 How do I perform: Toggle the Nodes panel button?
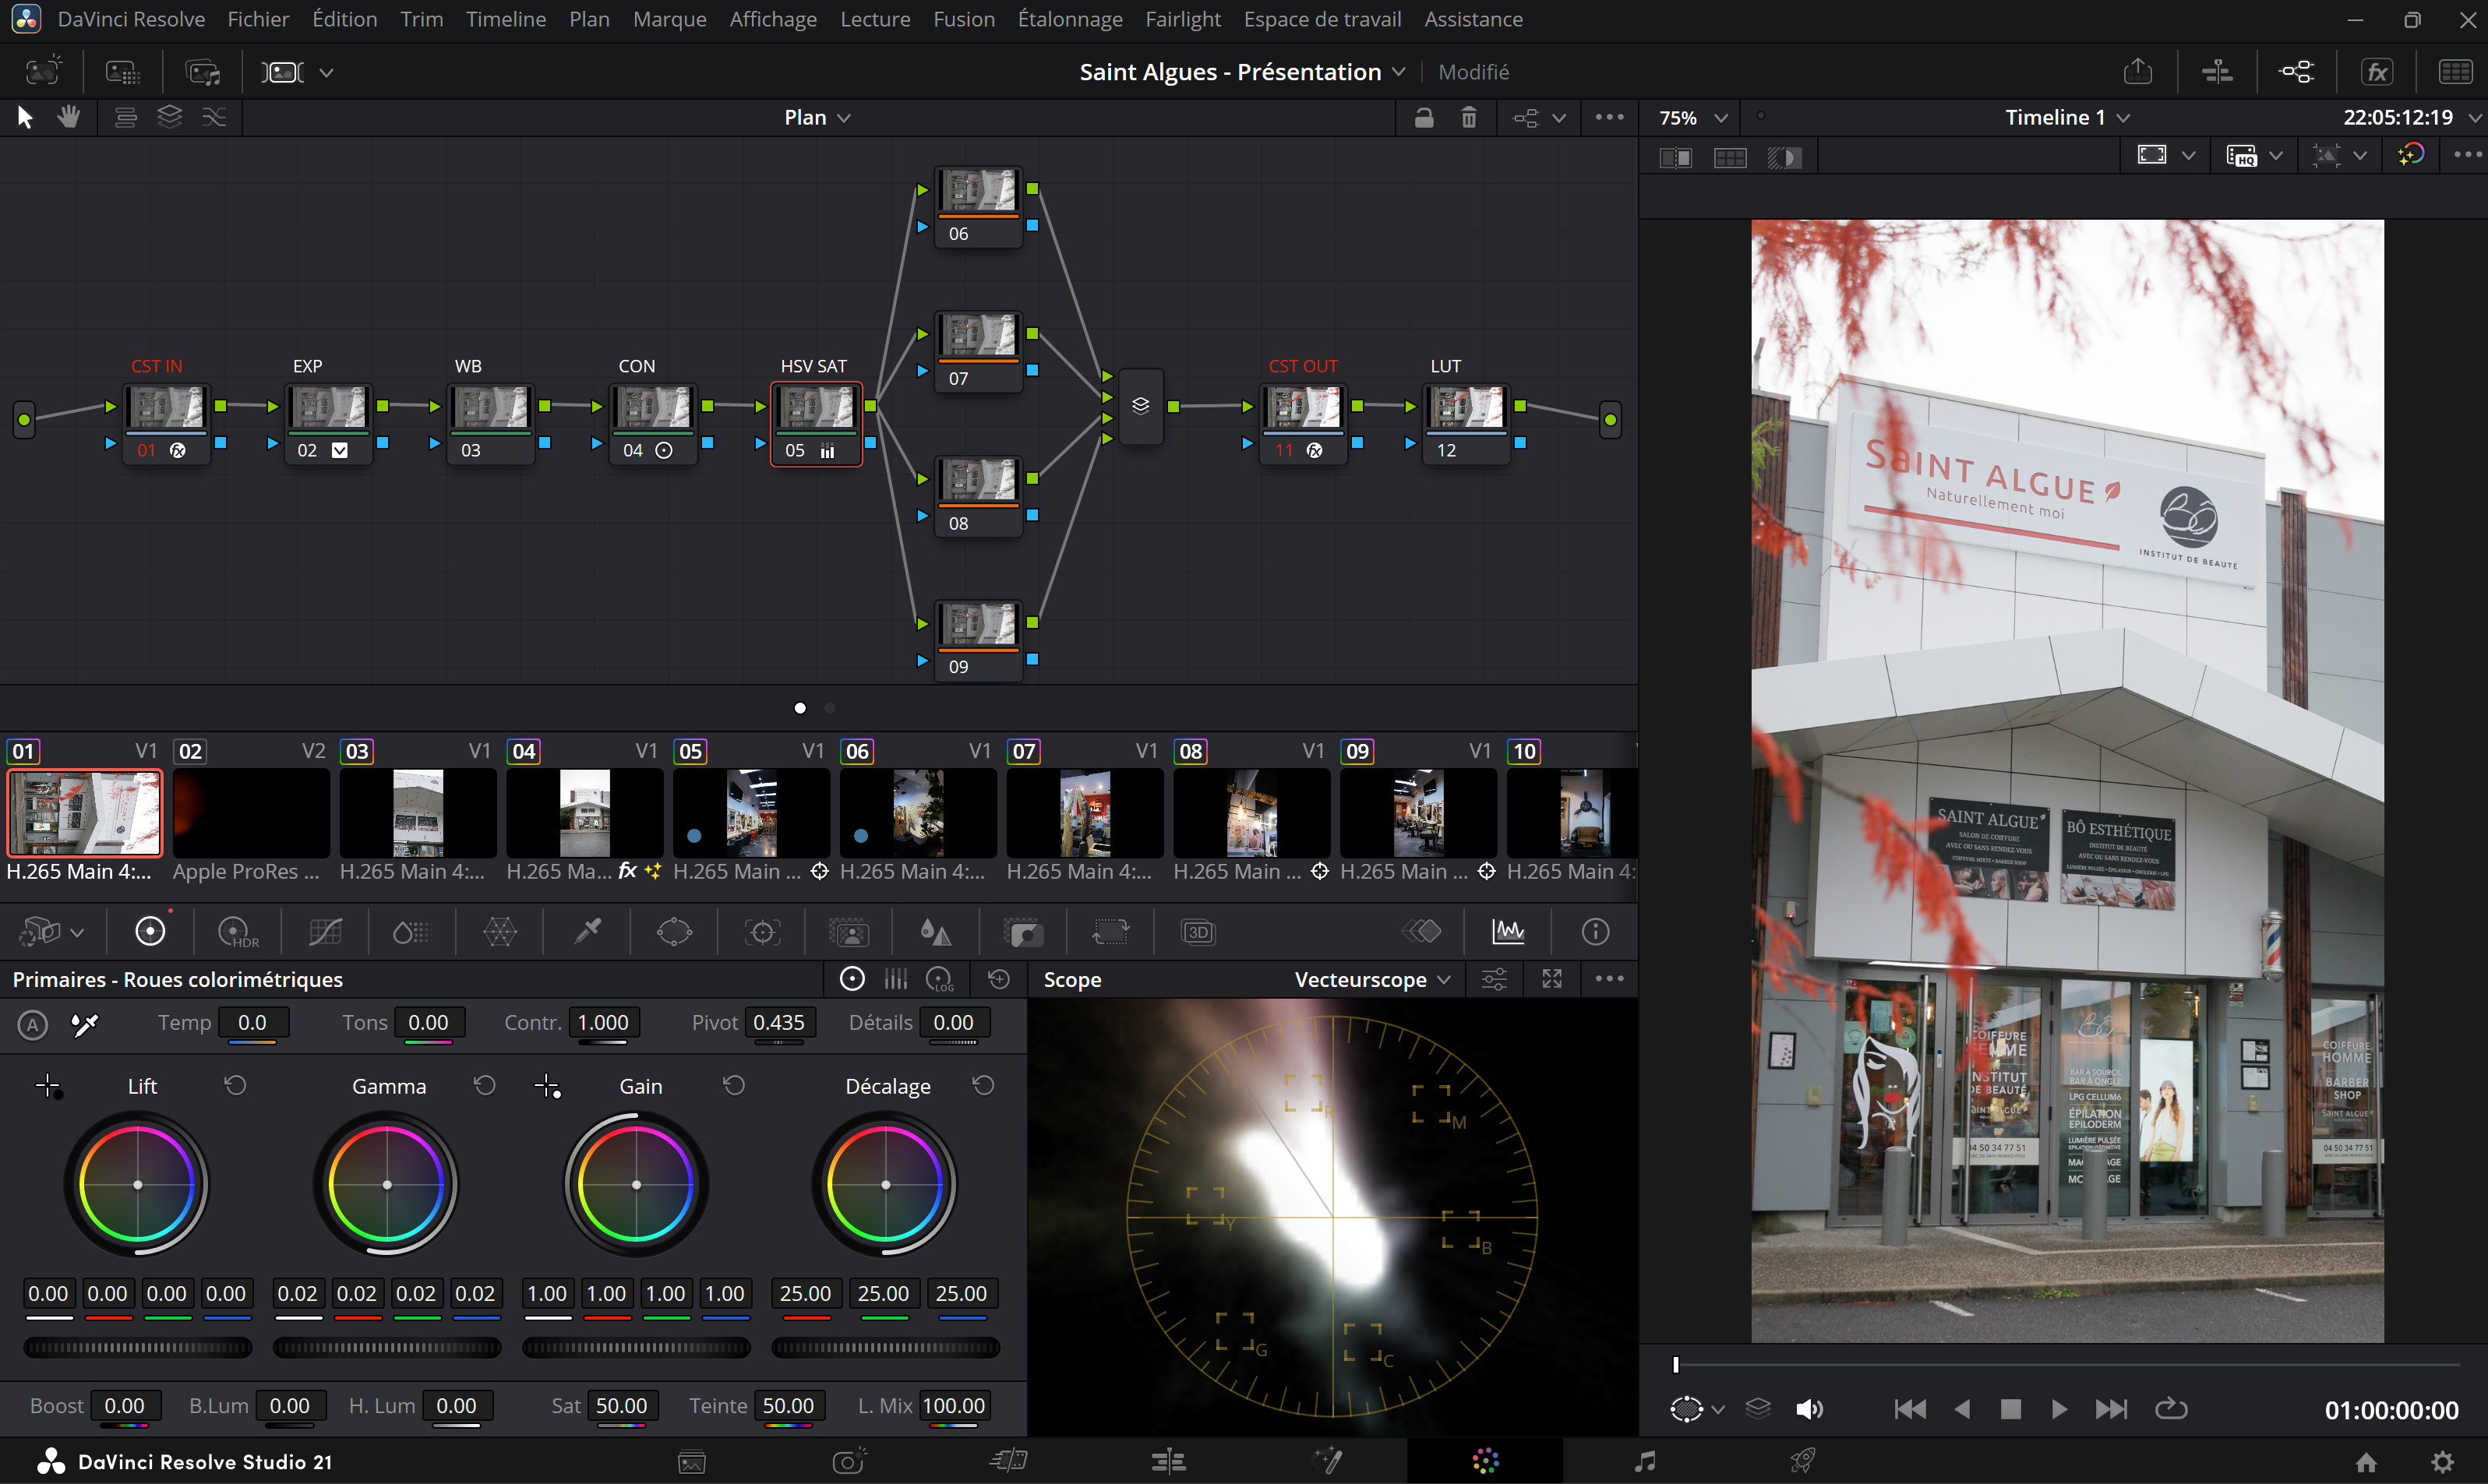(2297, 71)
